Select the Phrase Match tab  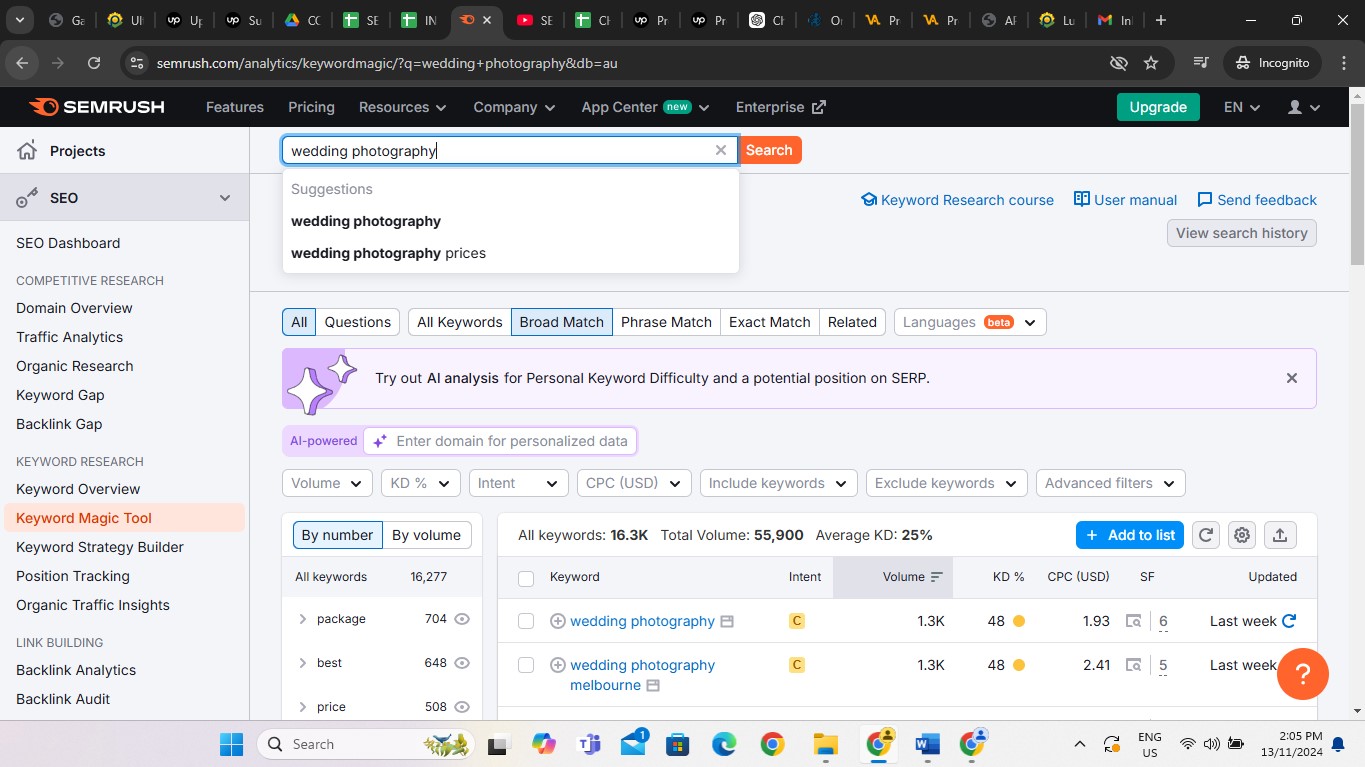pyautogui.click(x=666, y=322)
